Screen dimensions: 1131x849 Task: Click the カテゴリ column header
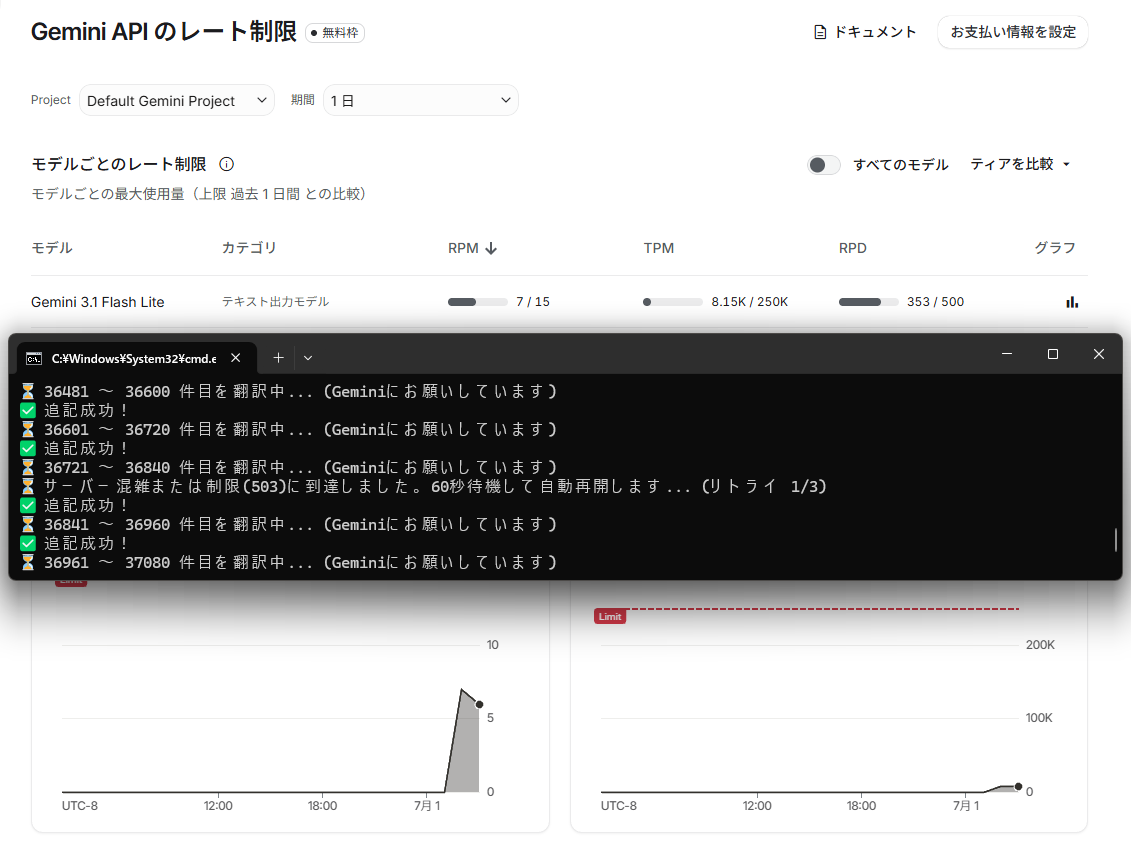[x=249, y=248]
